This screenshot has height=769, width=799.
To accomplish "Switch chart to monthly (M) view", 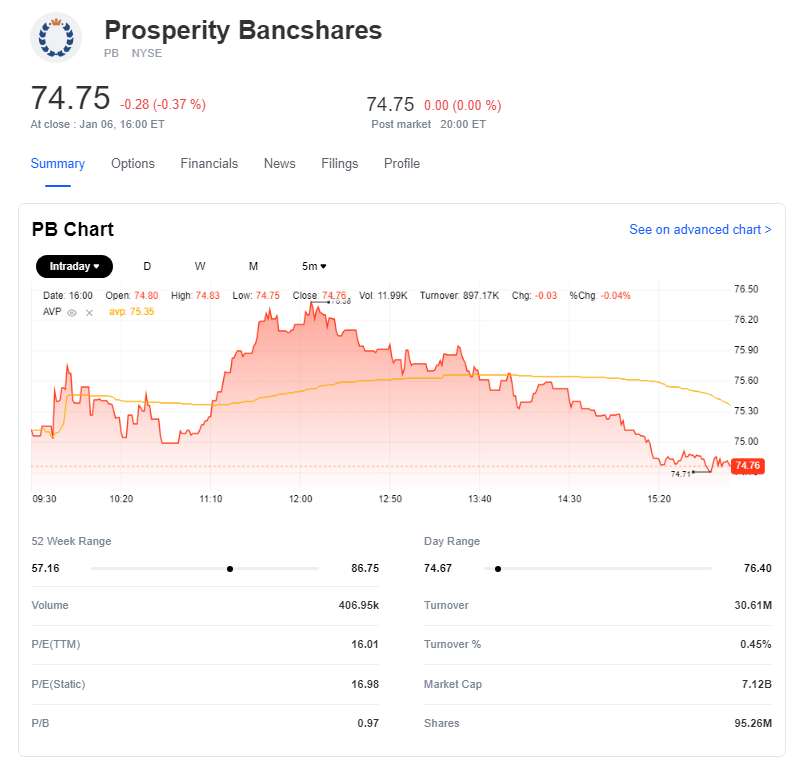I will [x=253, y=266].
